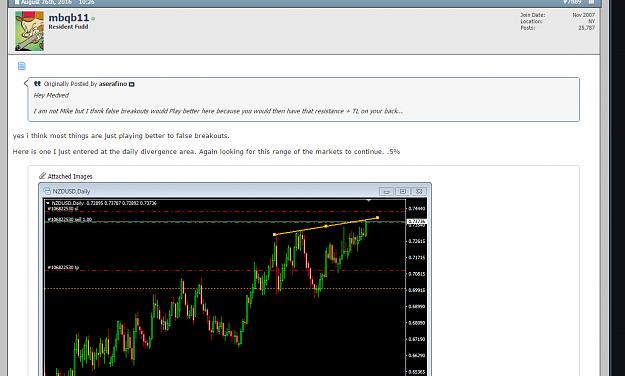
Task: Open the mbqb11 username profile link
Action: 69,18
